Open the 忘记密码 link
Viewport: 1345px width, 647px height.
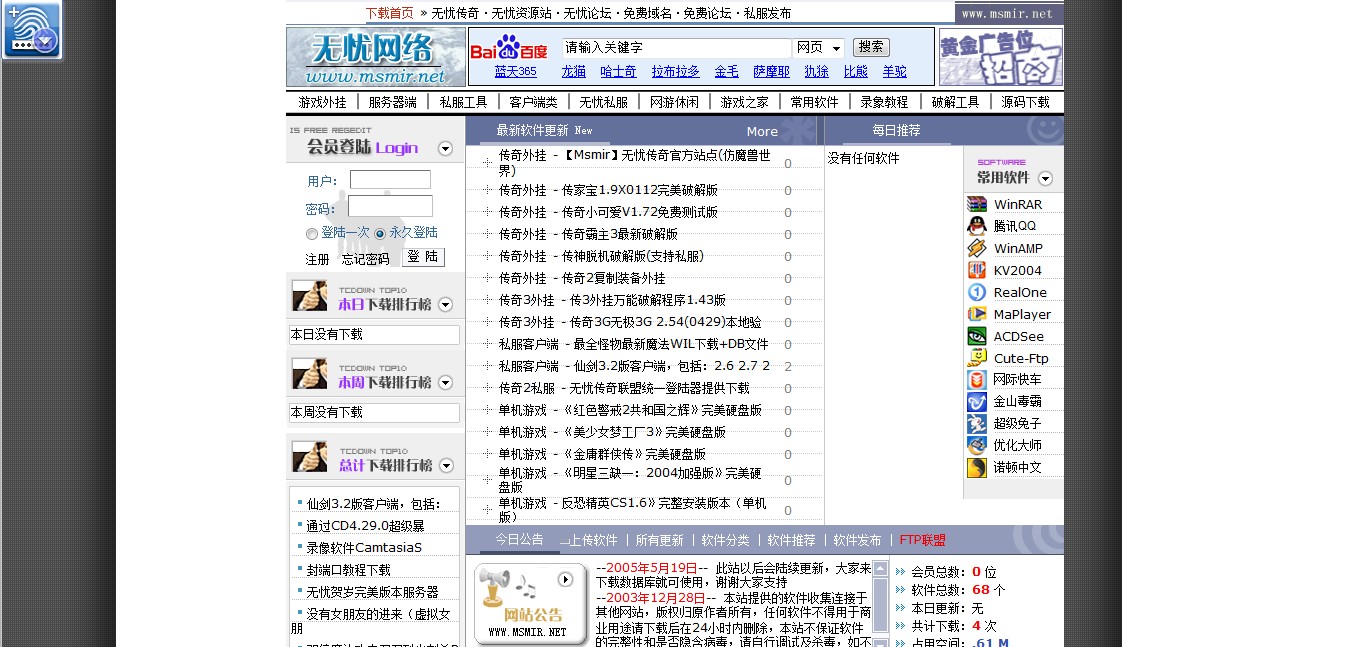click(365, 259)
